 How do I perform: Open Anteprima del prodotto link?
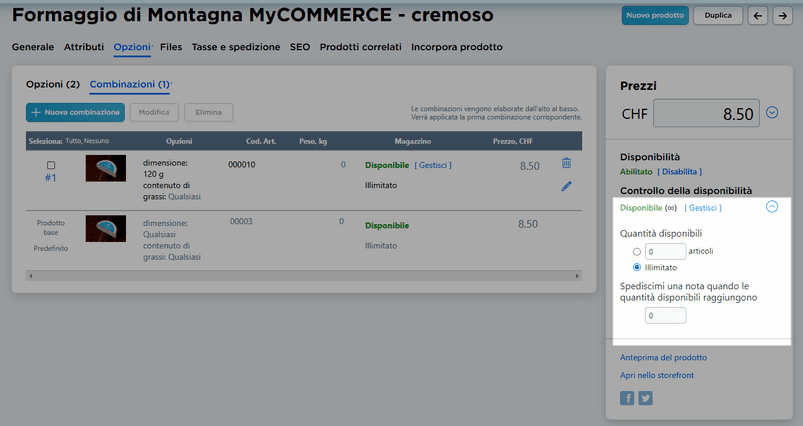[x=663, y=357]
